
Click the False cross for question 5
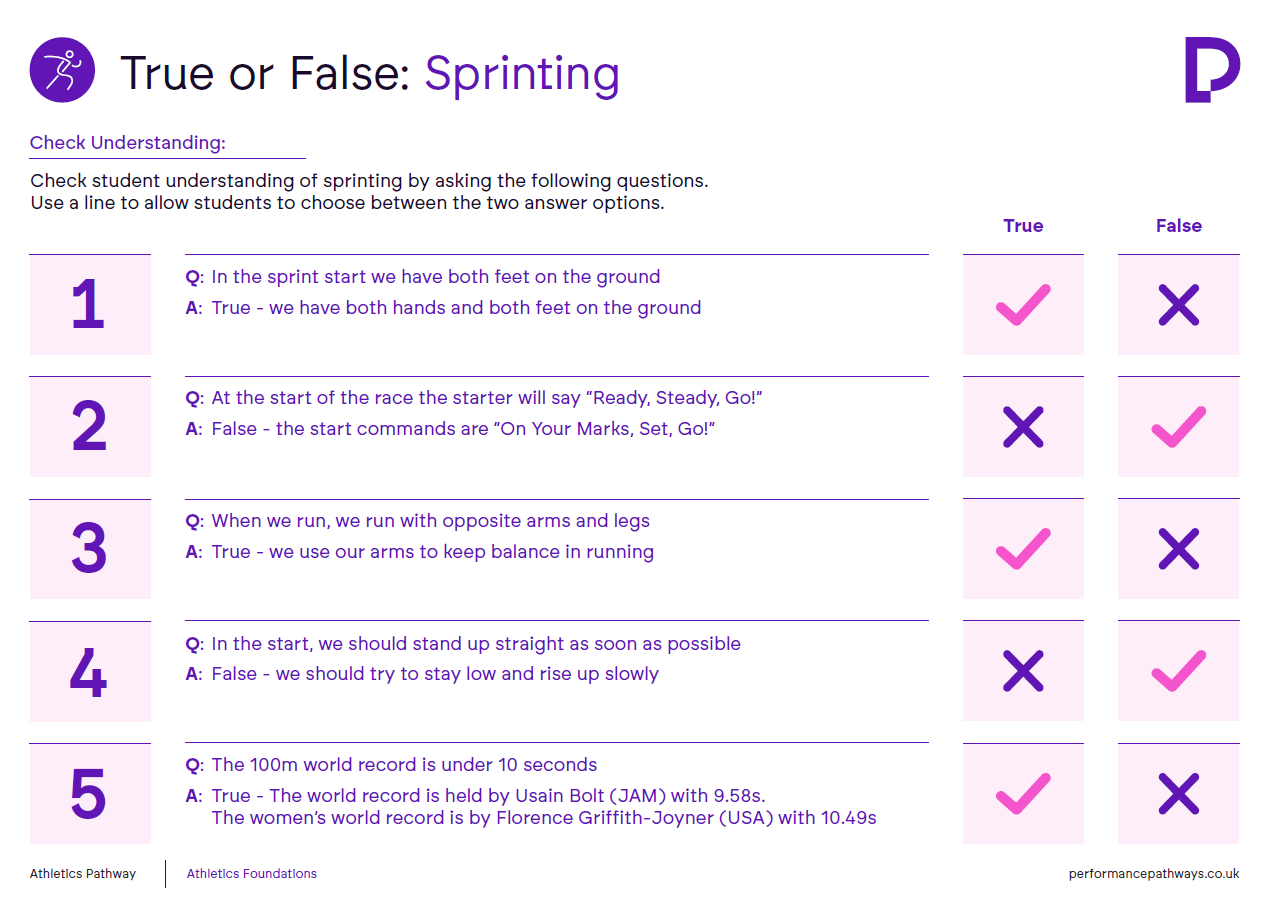coord(1179,794)
